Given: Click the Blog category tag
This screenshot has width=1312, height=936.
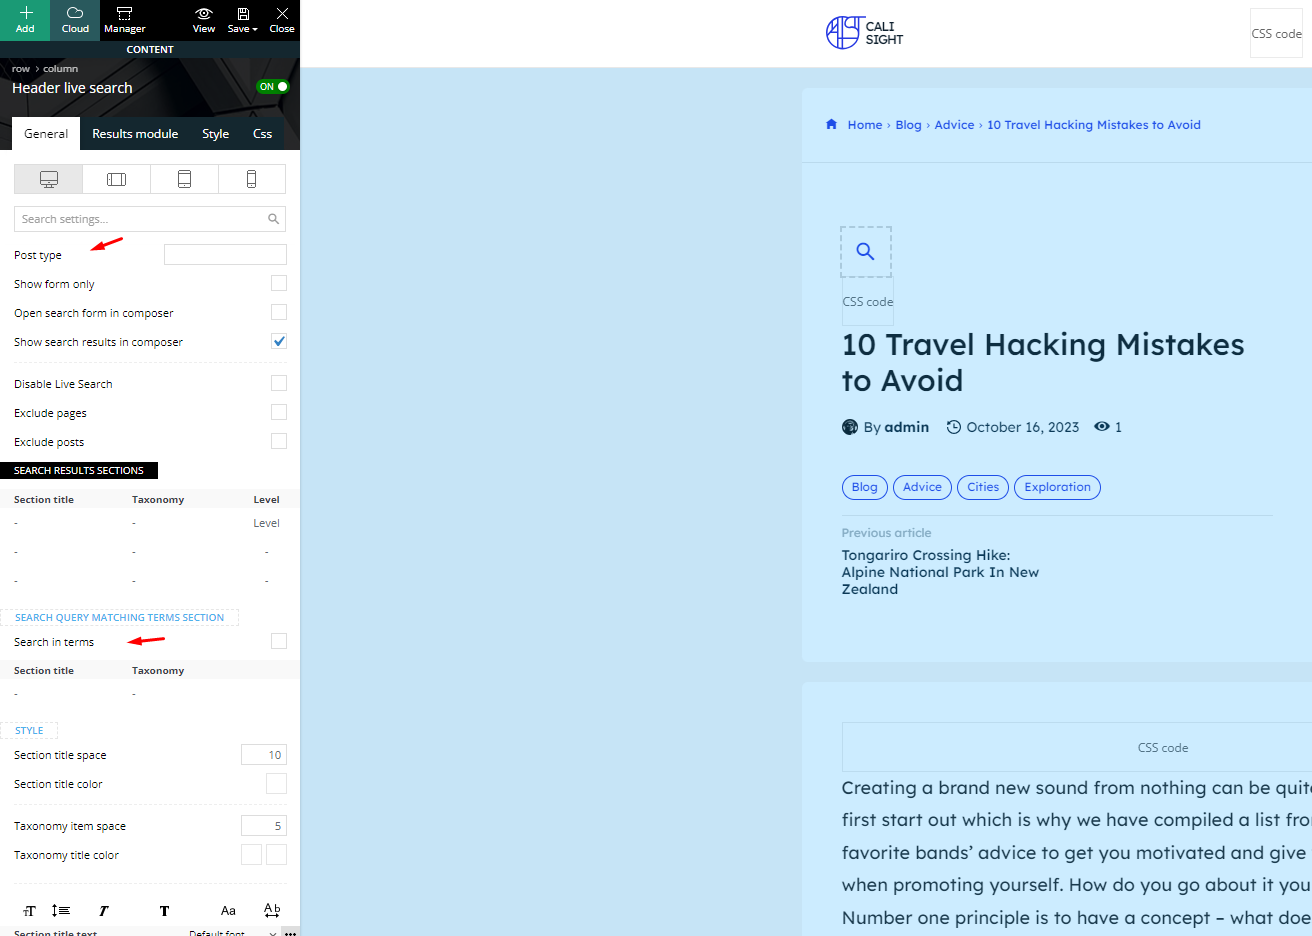Looking at the screenshot, I should pyautogui.click(x=865, y=487).
